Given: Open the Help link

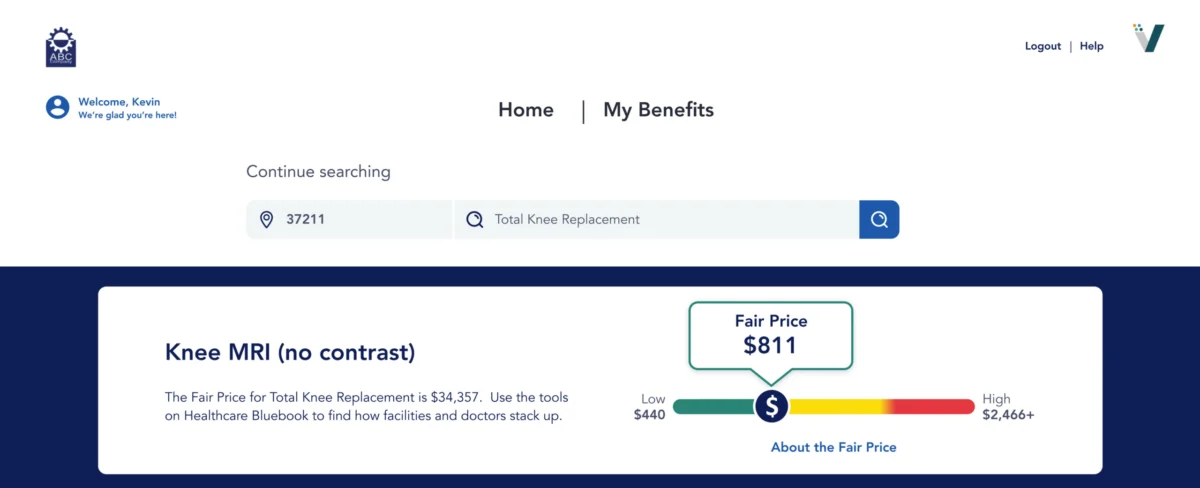Looking at the screenshot, I should pos(1092,46).
